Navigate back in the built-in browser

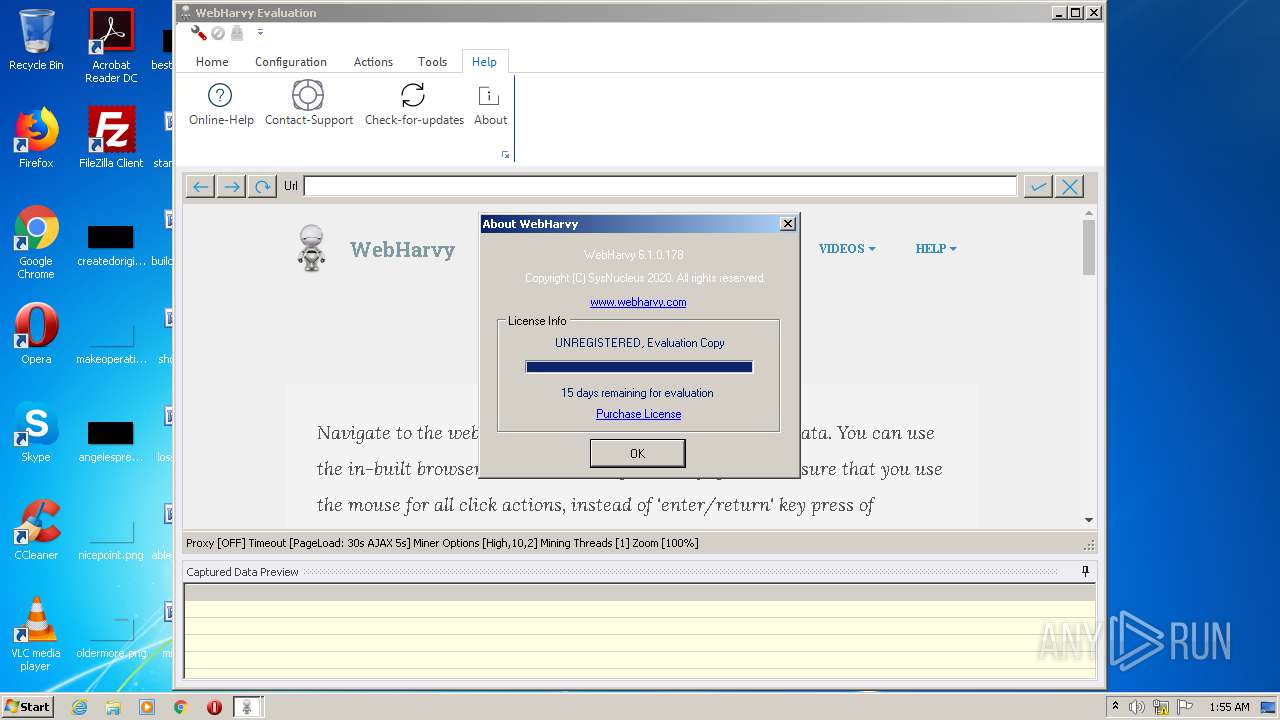click(200, 186)
